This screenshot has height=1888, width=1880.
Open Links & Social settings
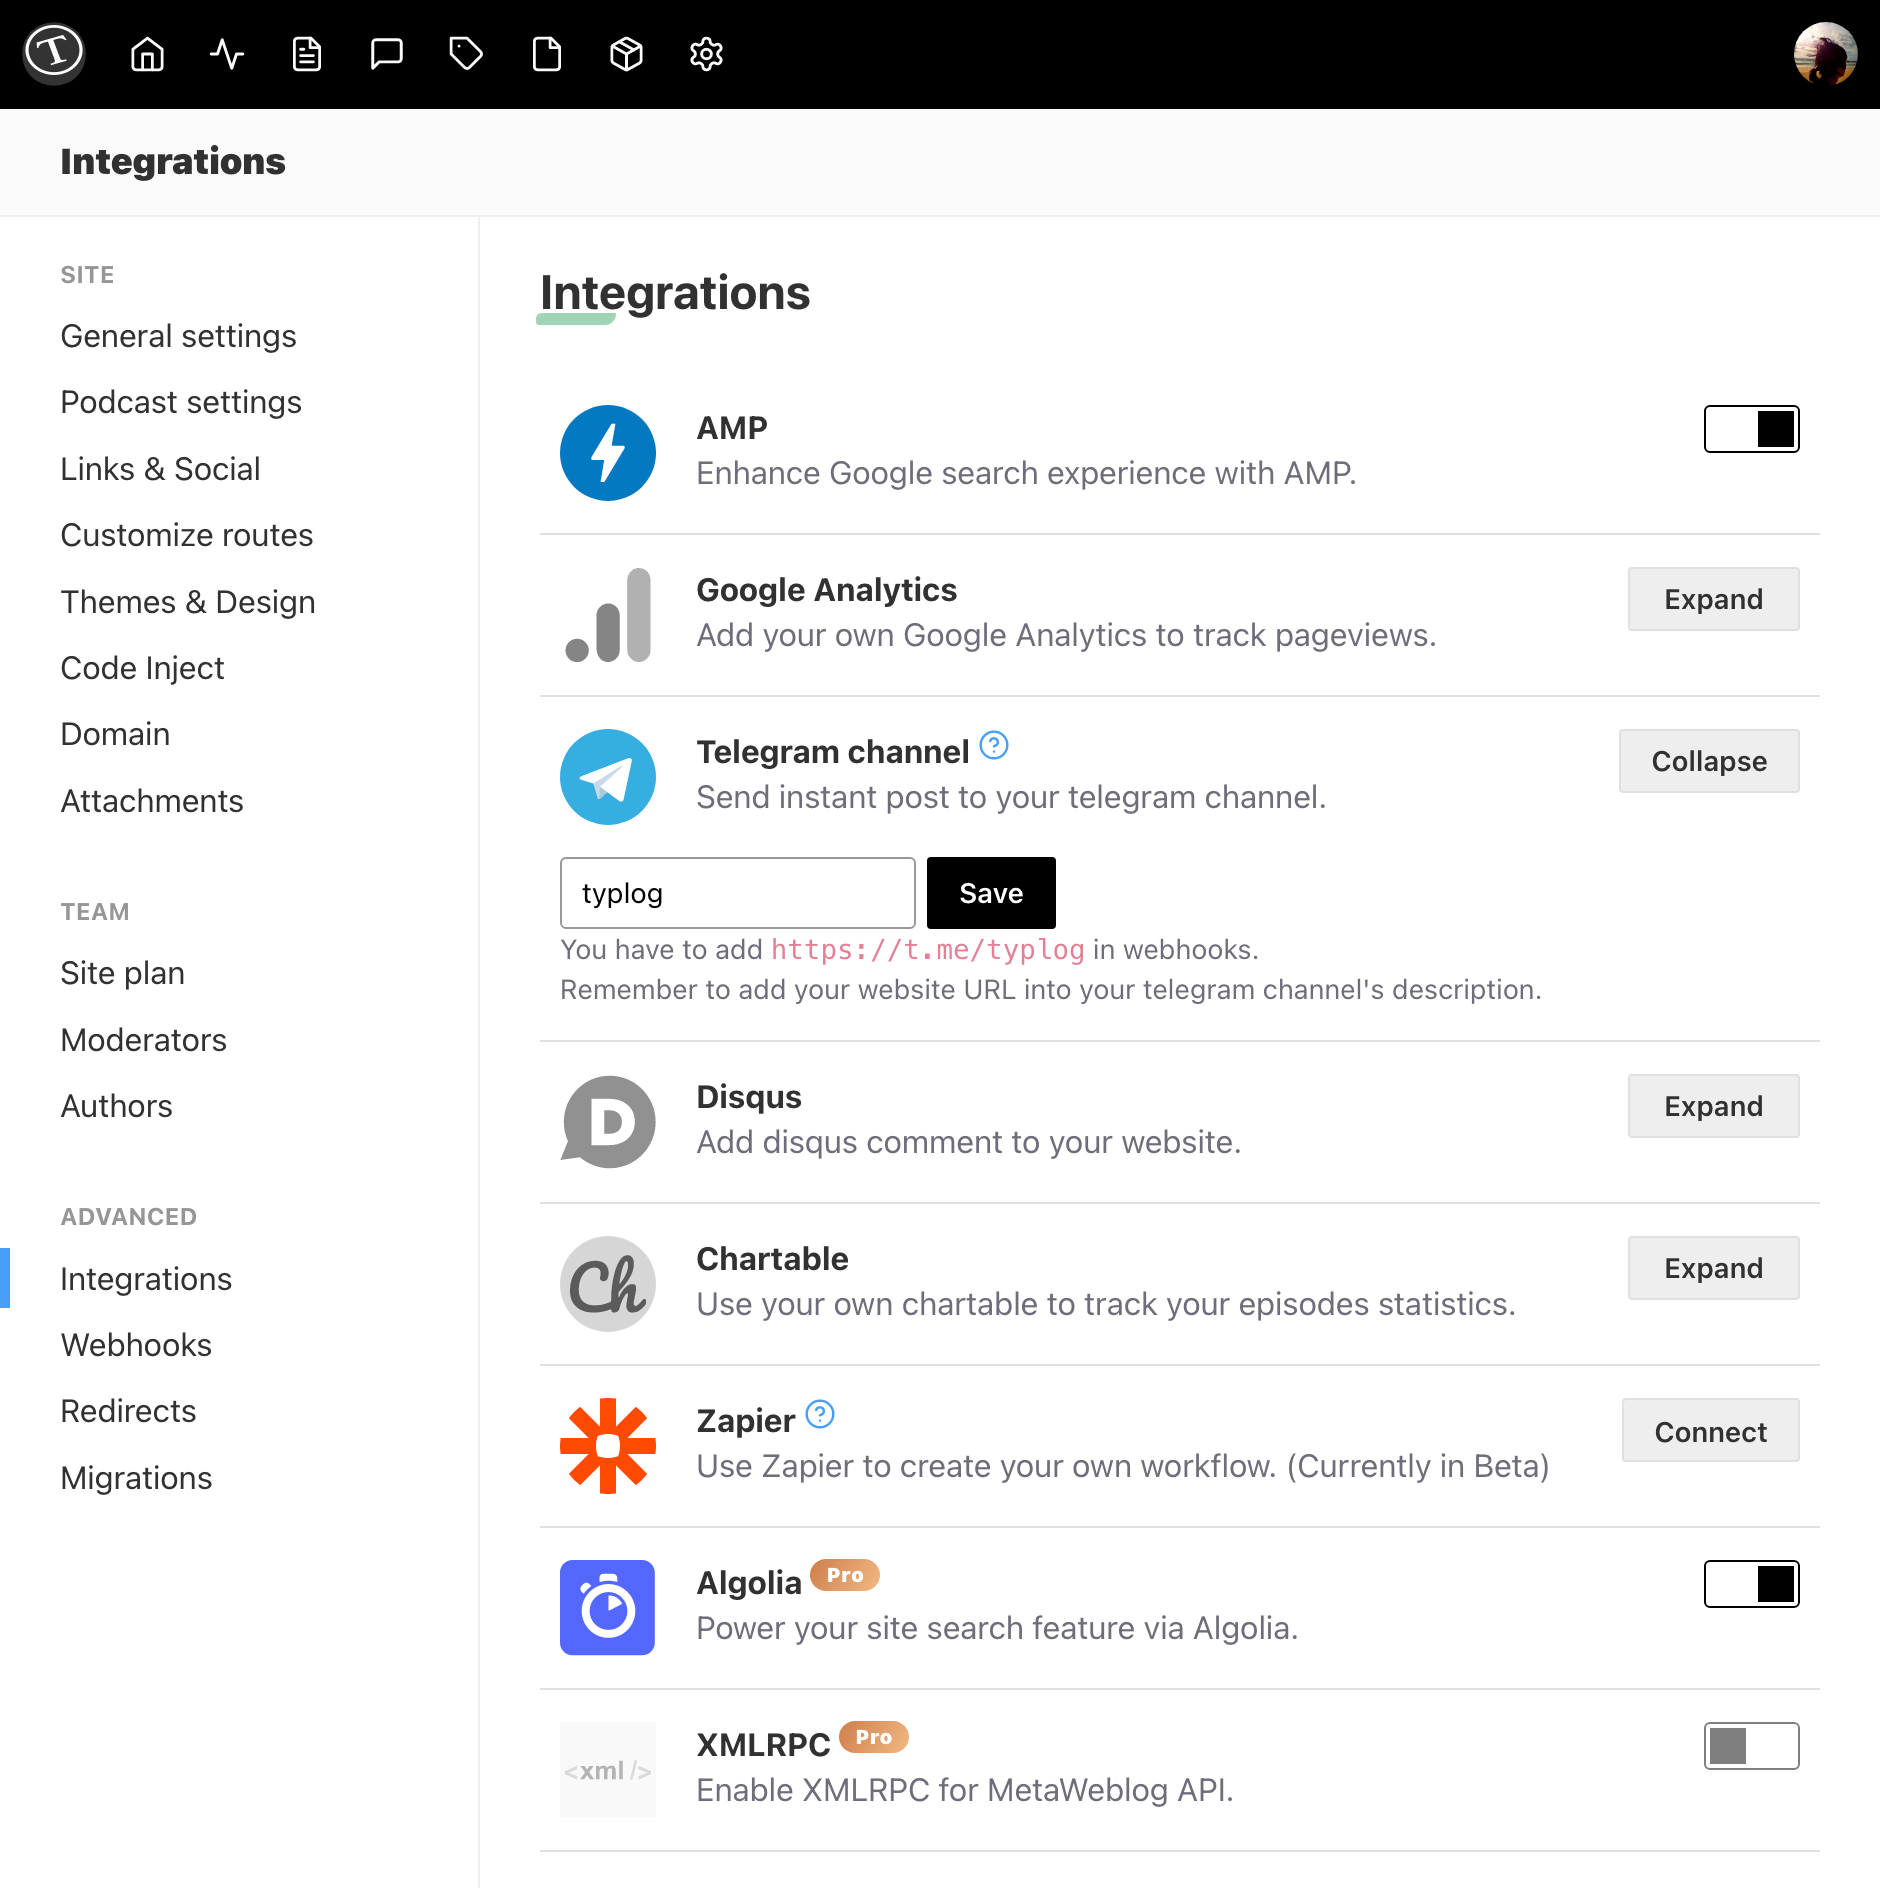click(x=161, y=469)
